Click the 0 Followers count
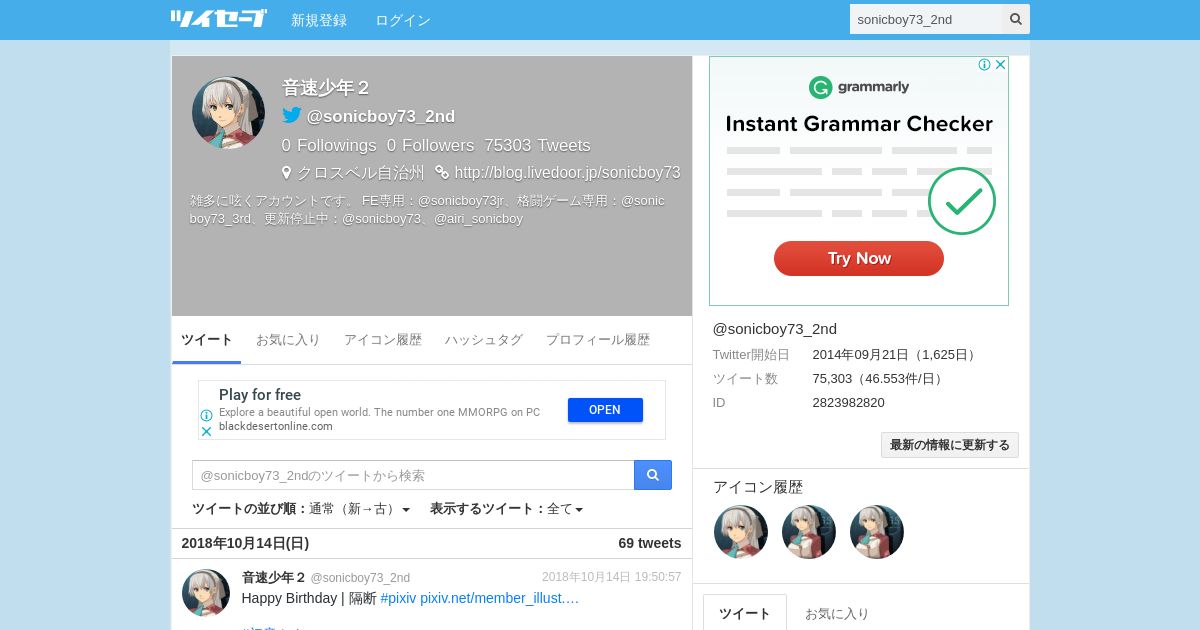 click(x=431, y=145)
